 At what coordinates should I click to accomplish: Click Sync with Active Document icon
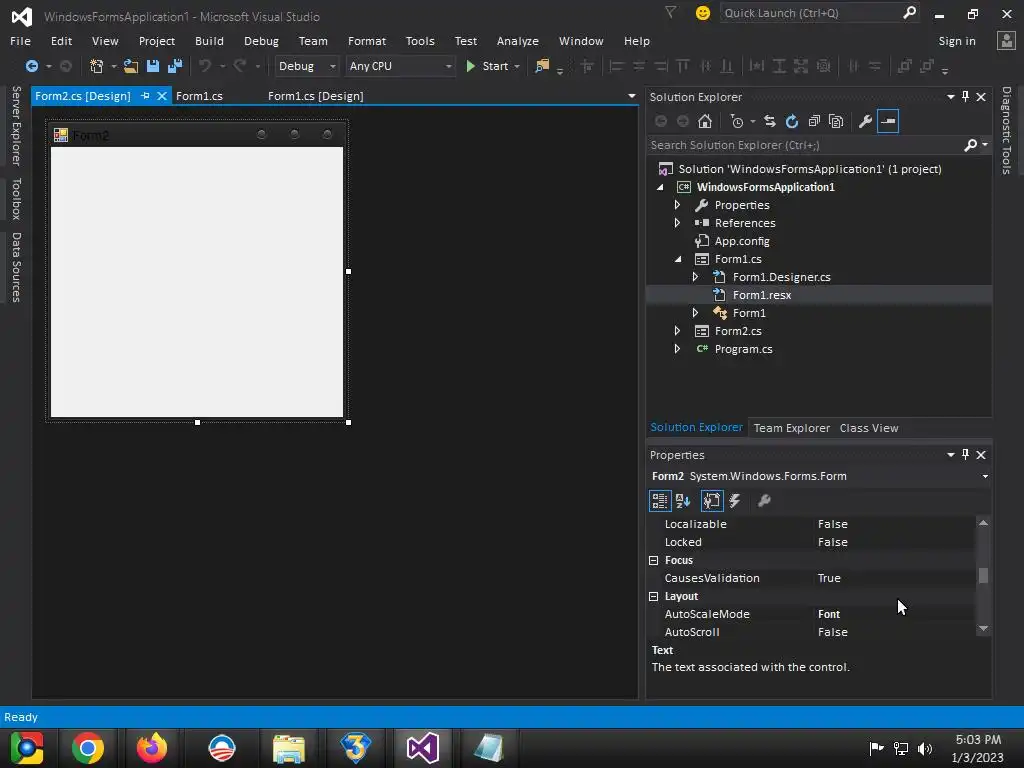click(x=770, y=121)
